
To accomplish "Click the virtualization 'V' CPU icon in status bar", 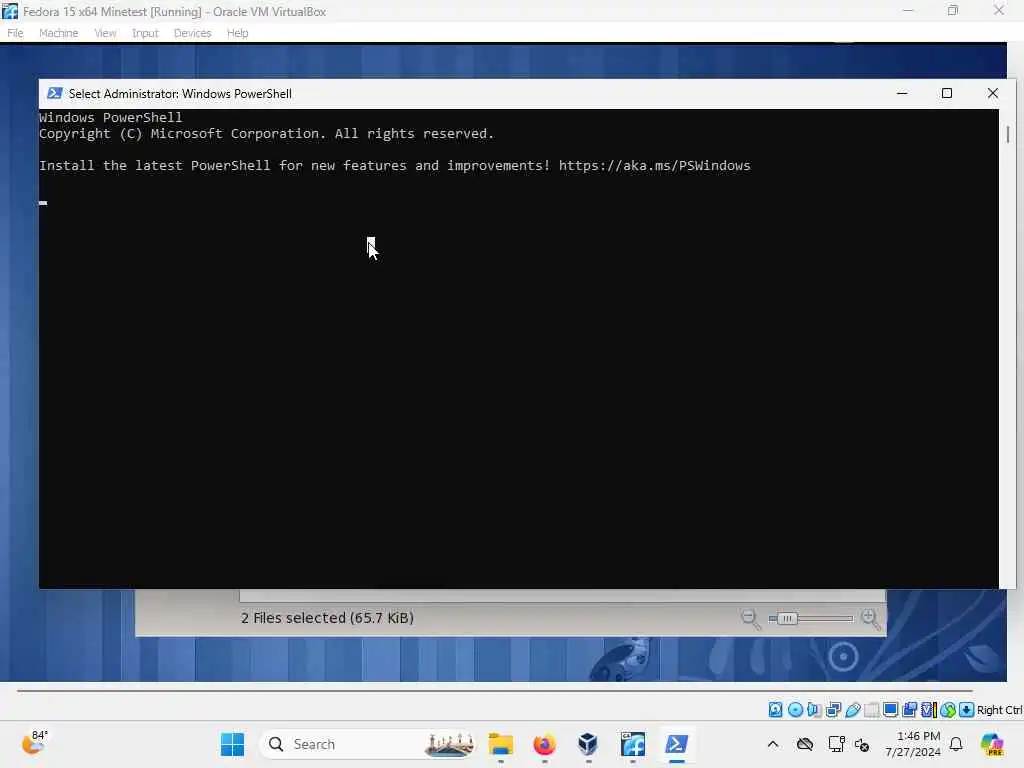I will 929,710.
